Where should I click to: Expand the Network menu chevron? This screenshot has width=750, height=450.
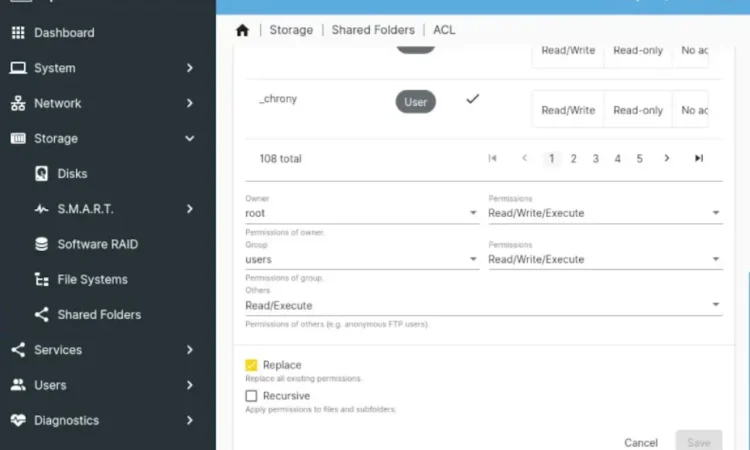(190, 103)
